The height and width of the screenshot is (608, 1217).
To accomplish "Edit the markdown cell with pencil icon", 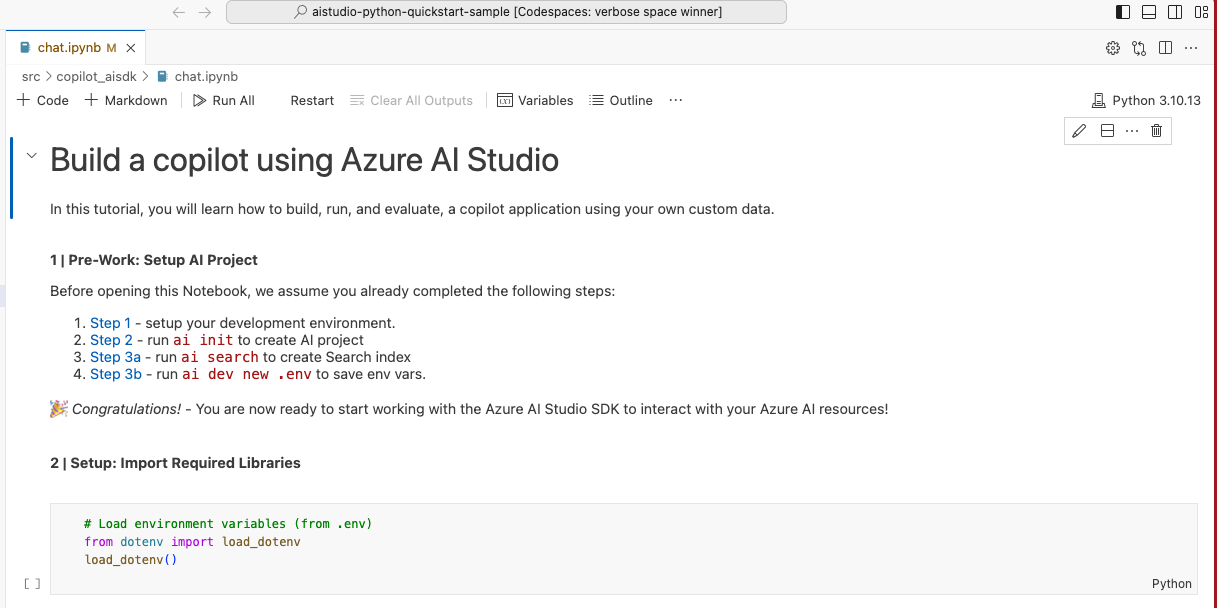I will pos(1079,131).
